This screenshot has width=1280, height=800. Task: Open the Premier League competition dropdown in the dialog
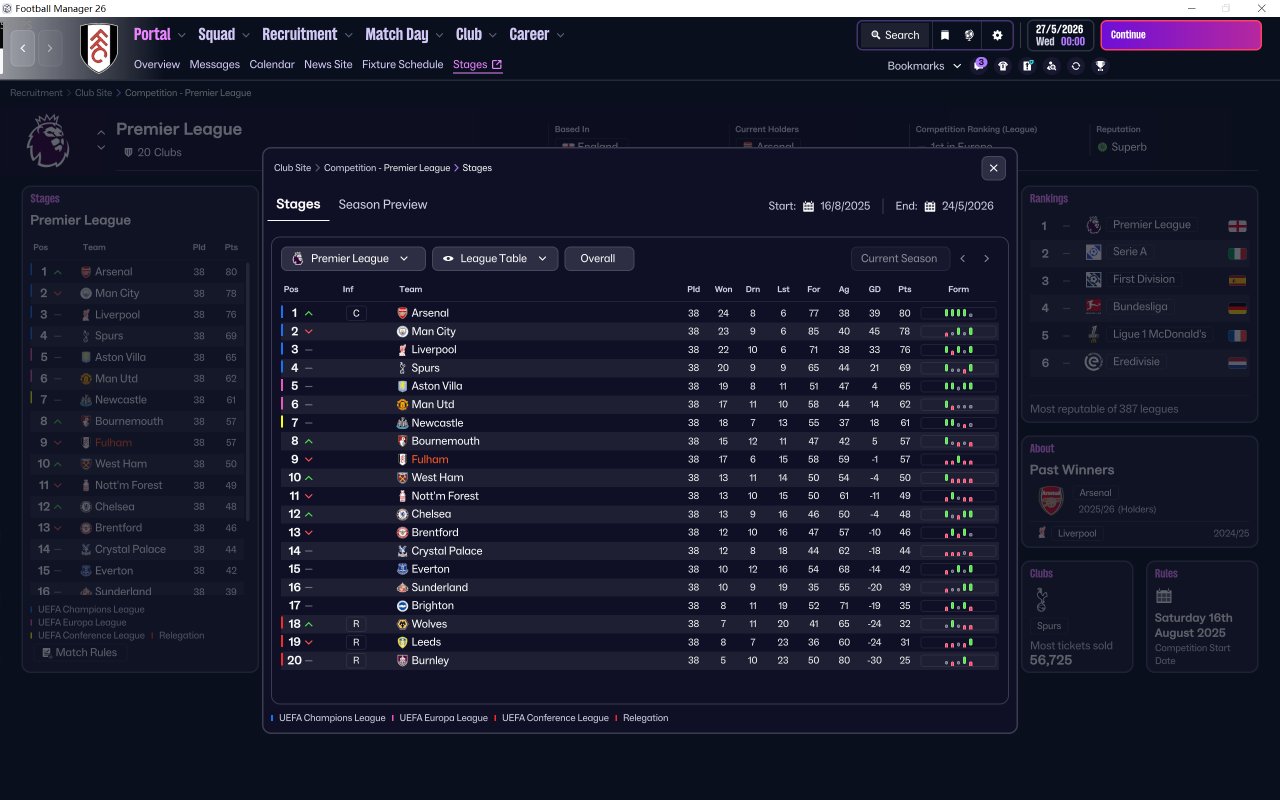353,259
